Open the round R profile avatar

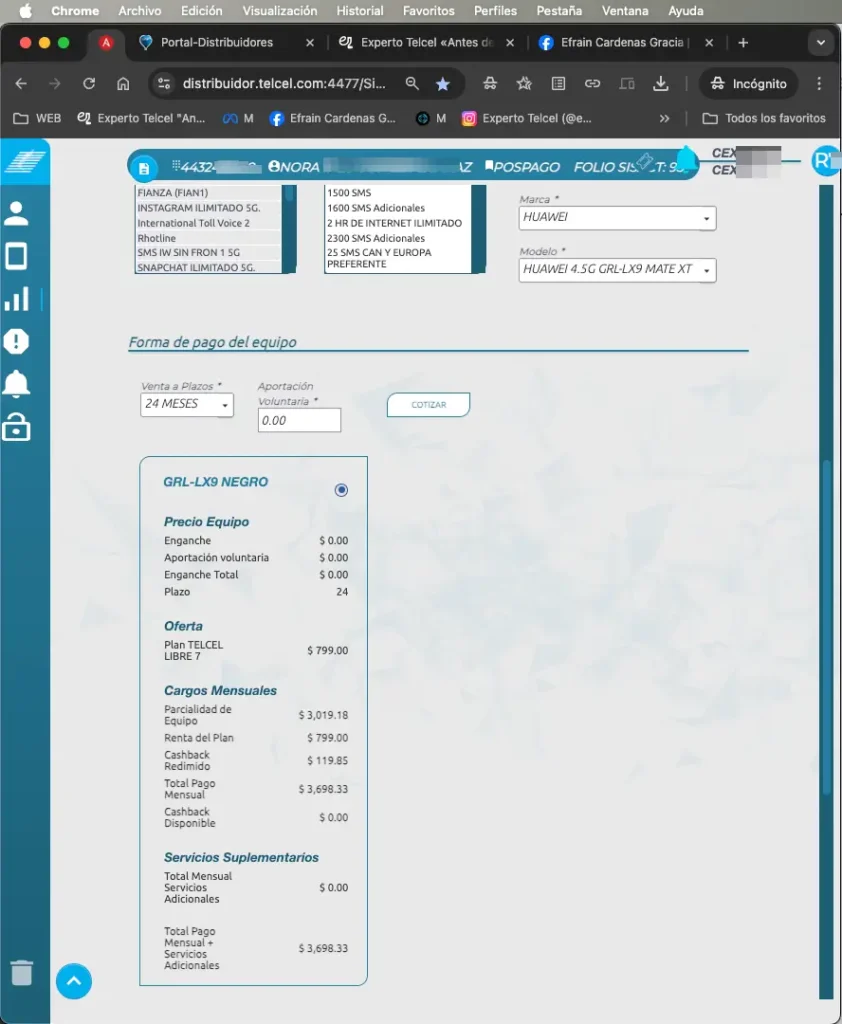[x=826, y=161]
